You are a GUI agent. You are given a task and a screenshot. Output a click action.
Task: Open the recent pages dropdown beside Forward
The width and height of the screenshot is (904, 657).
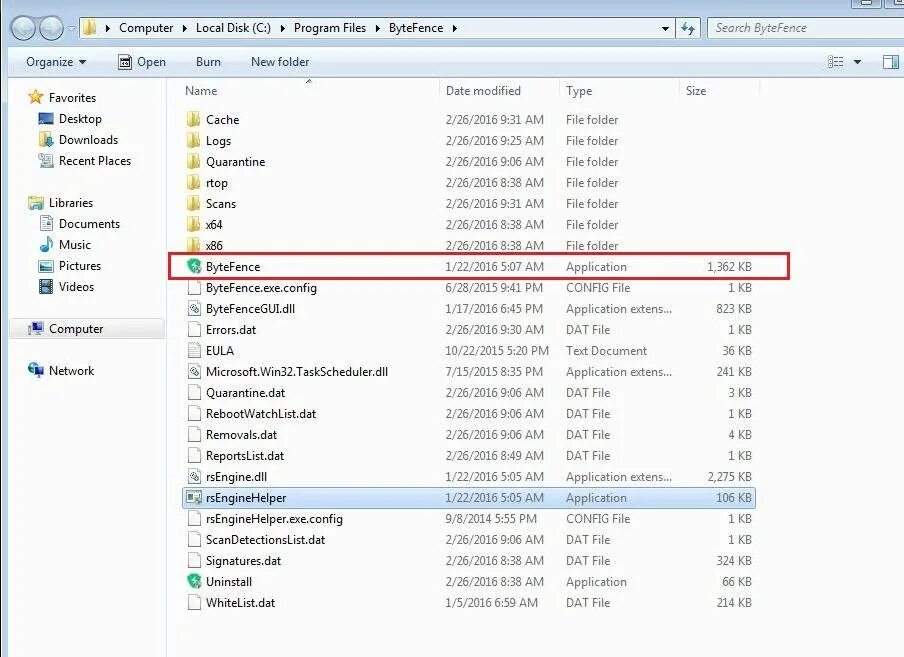pos(71,28)
